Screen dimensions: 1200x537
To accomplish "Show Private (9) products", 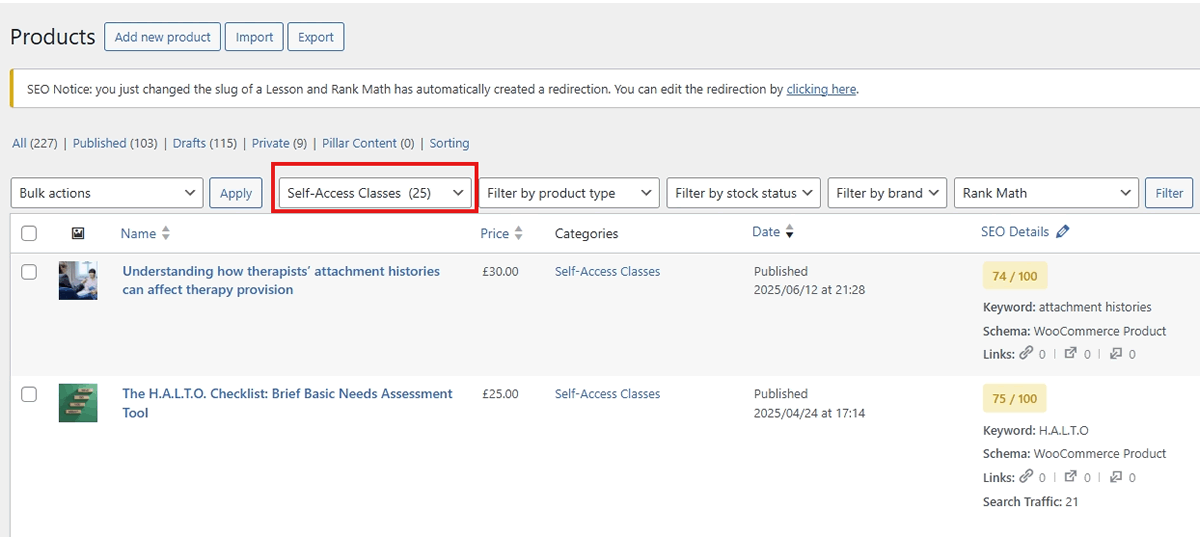I will (279, 143).
